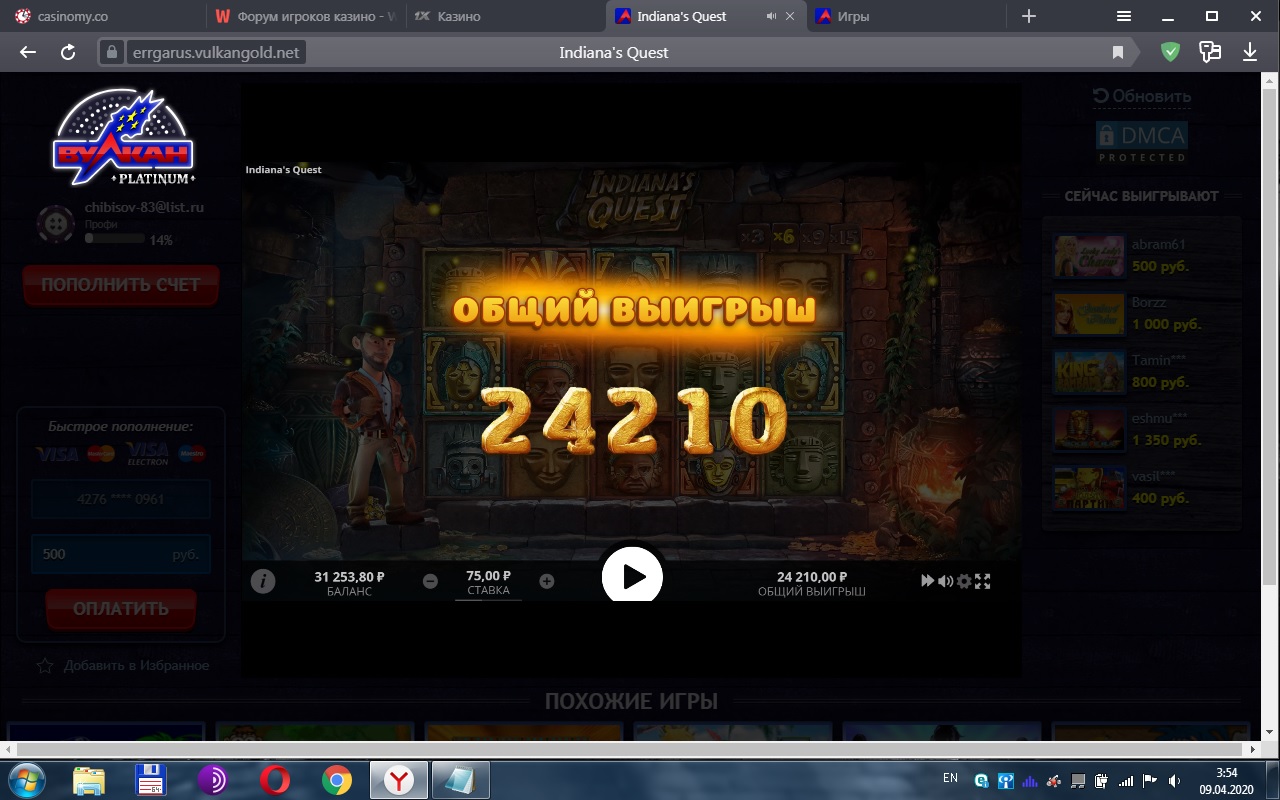1280x800 pixels.
Task: Click the deposit amount field showing 500
Action: point(121,554)
